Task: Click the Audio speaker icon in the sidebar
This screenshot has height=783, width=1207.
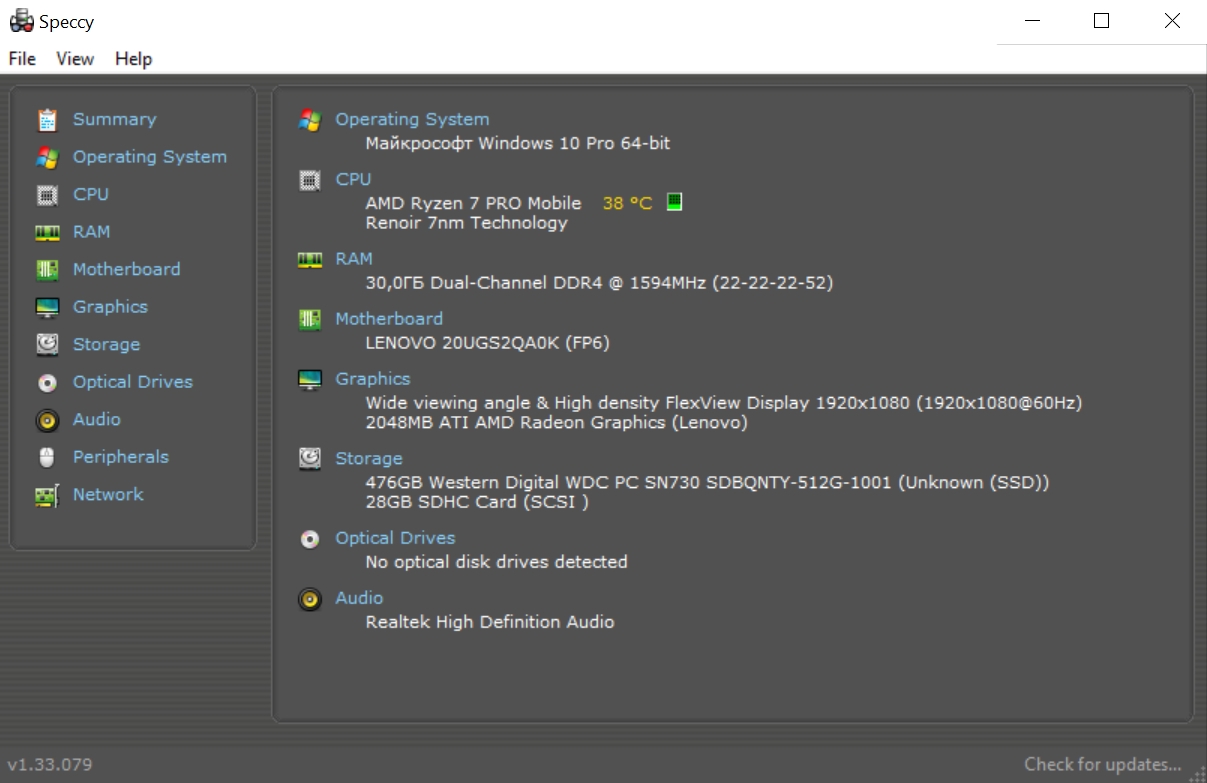Action: pyautogui.click(x=47, y=420)
